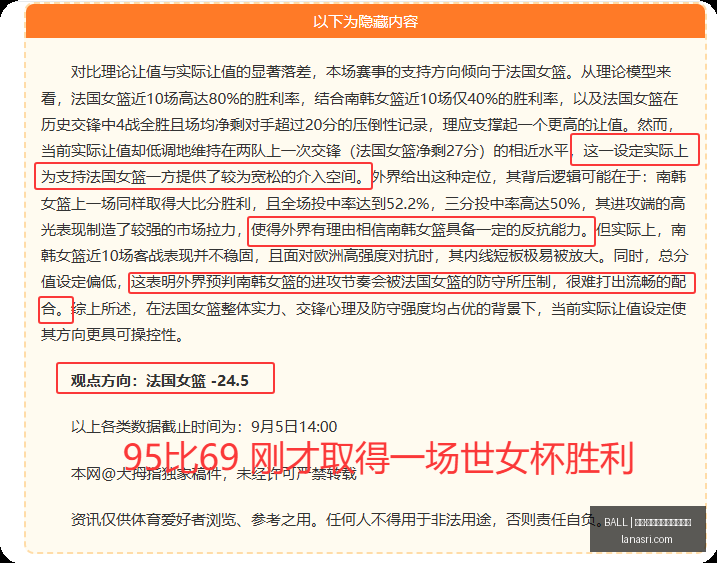Screen dimensions: 717x563
Task: Click the final line '其方向更具可操控性。'
Action: click(x=113, y=335)
